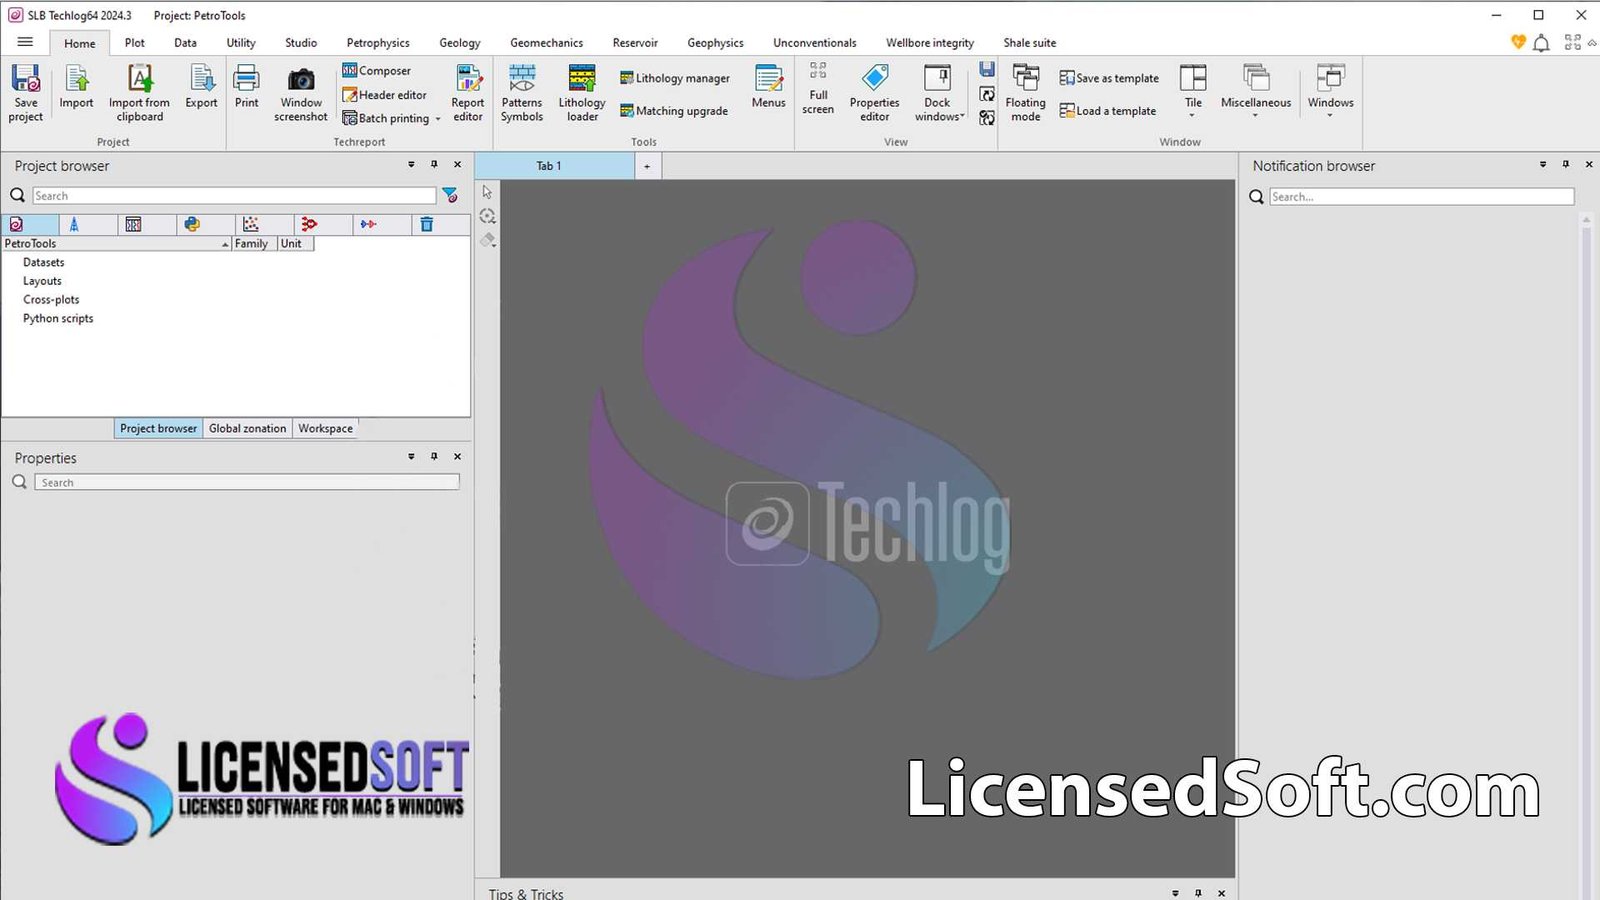Image resolution: width=1600 pixels, height=900 pixels.
Task: Open the Properties editor
Action: 875,93
